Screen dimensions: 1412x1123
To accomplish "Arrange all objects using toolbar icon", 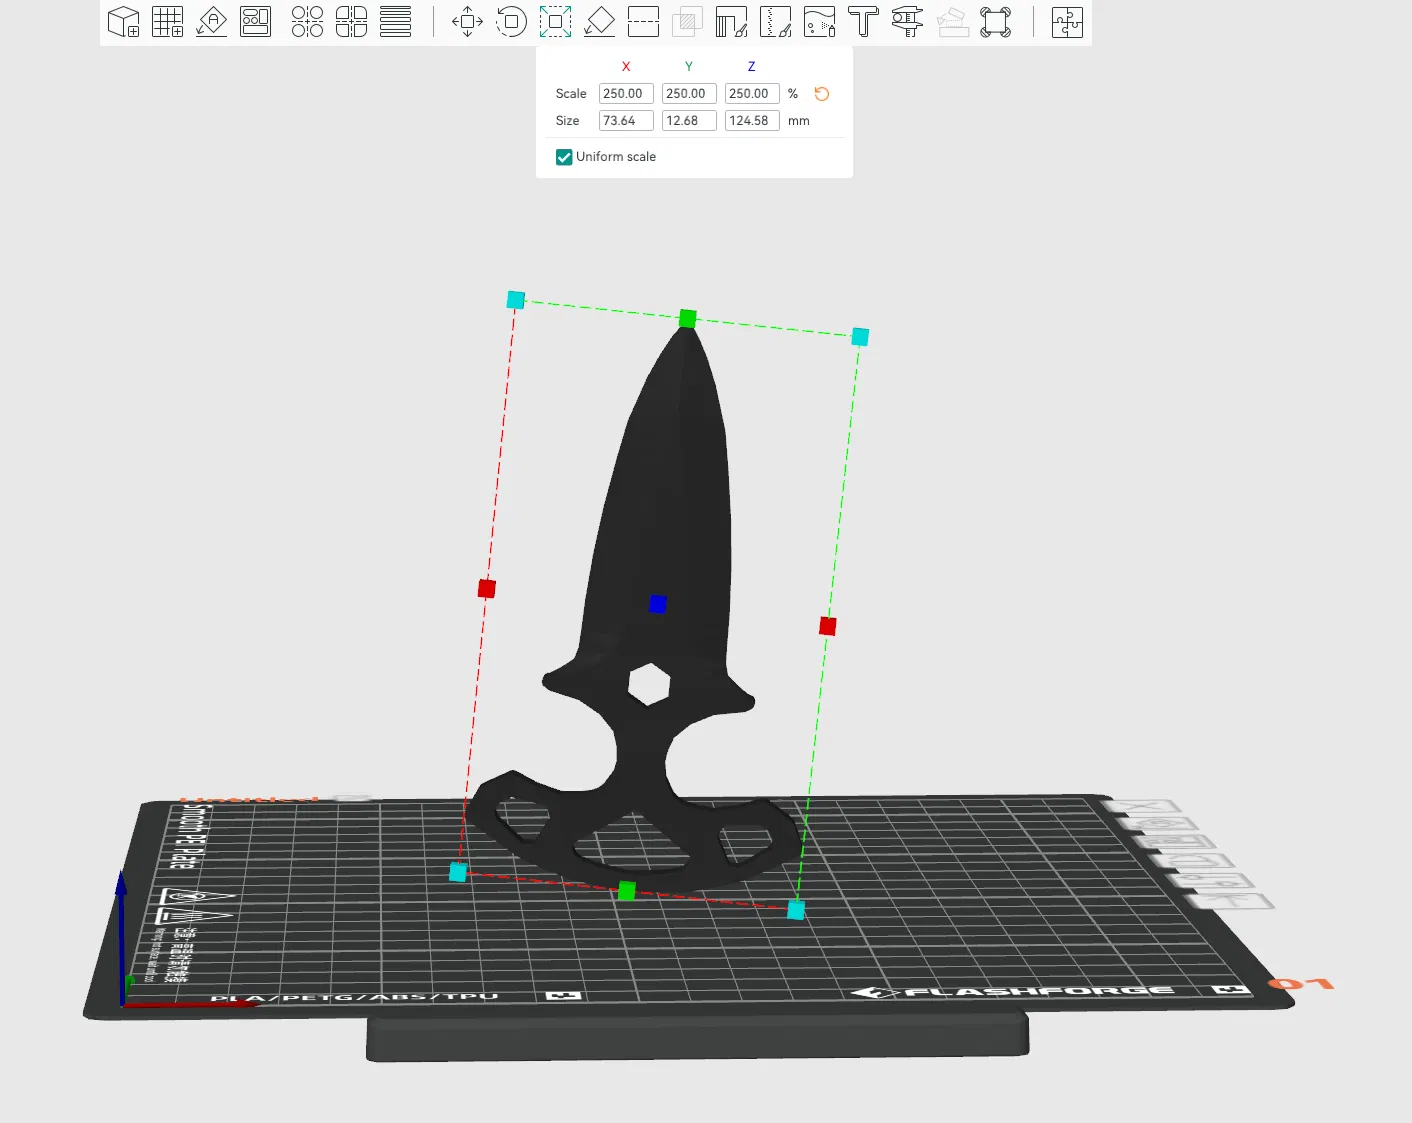I will click(x=255, y=21).
